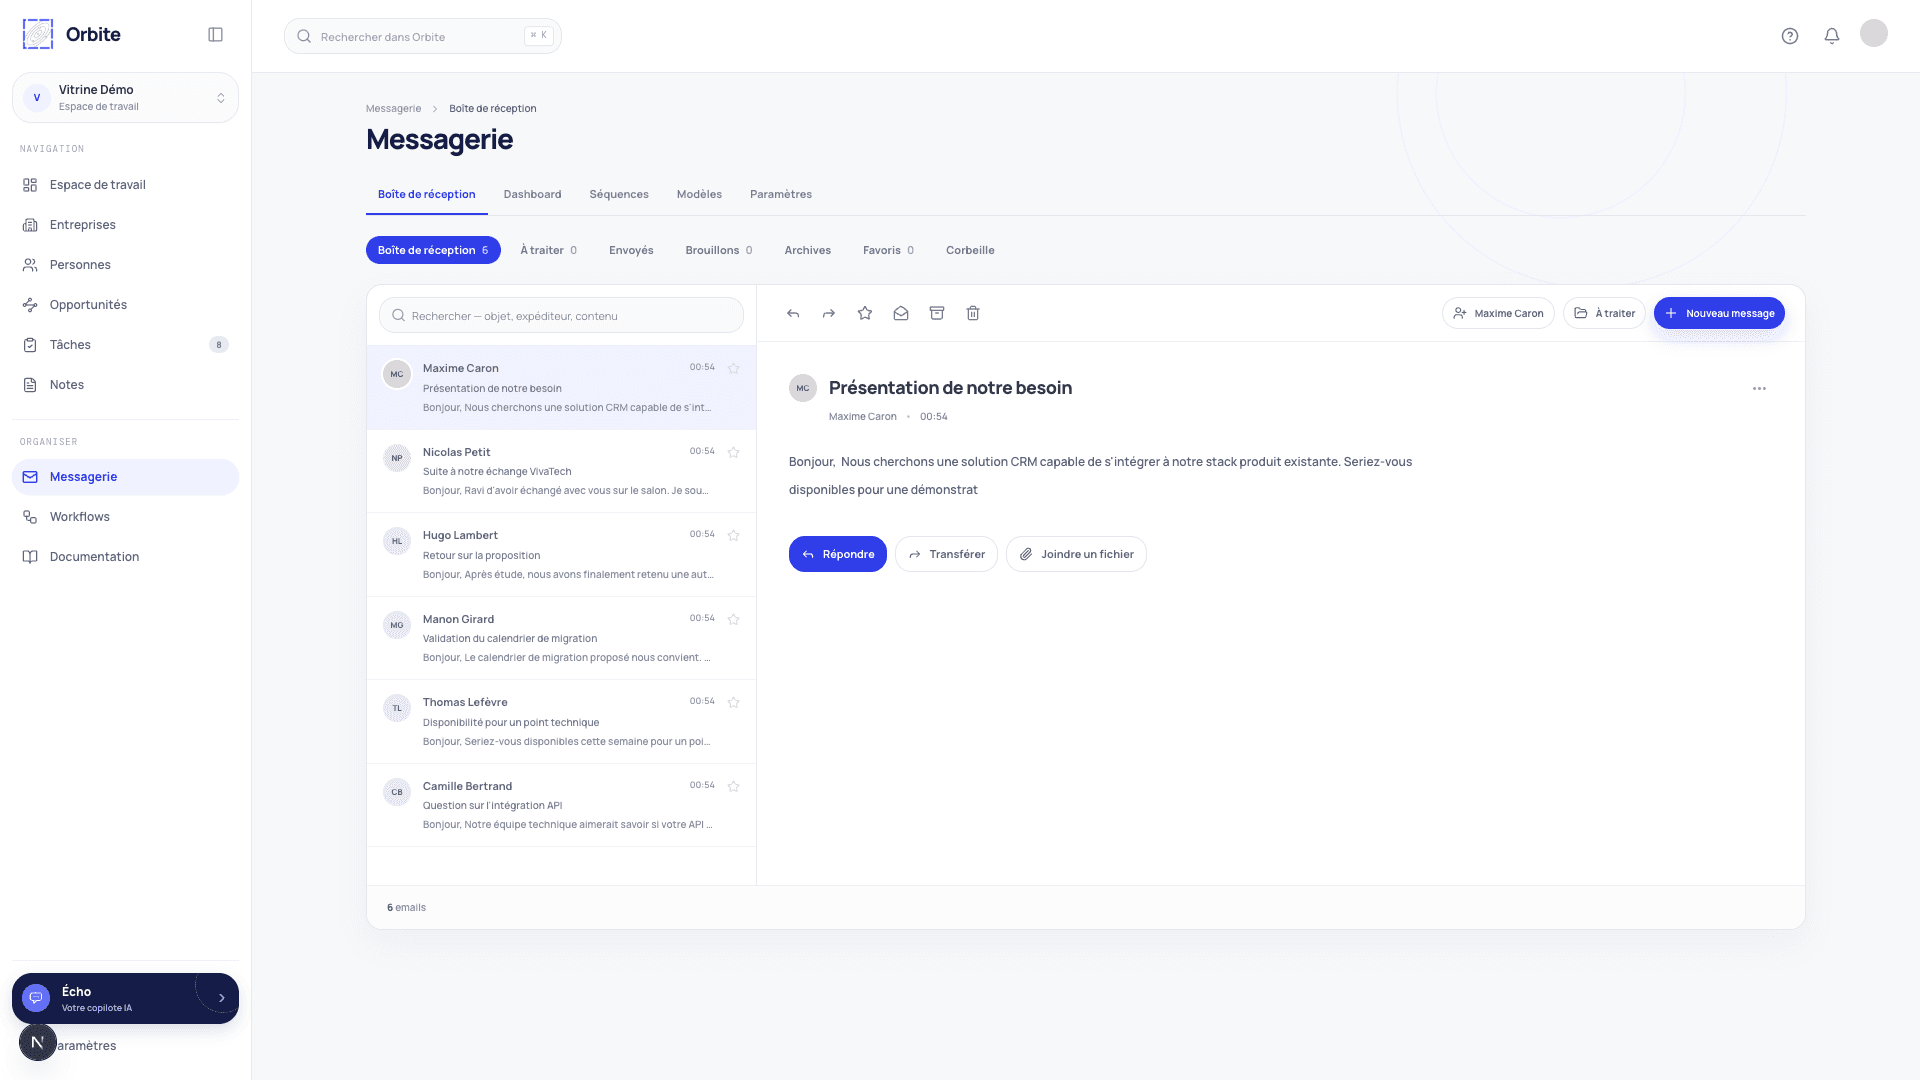Select Messagerie in the sidebar
The height and width of the screenshot is (1080, 1920).
125,477
